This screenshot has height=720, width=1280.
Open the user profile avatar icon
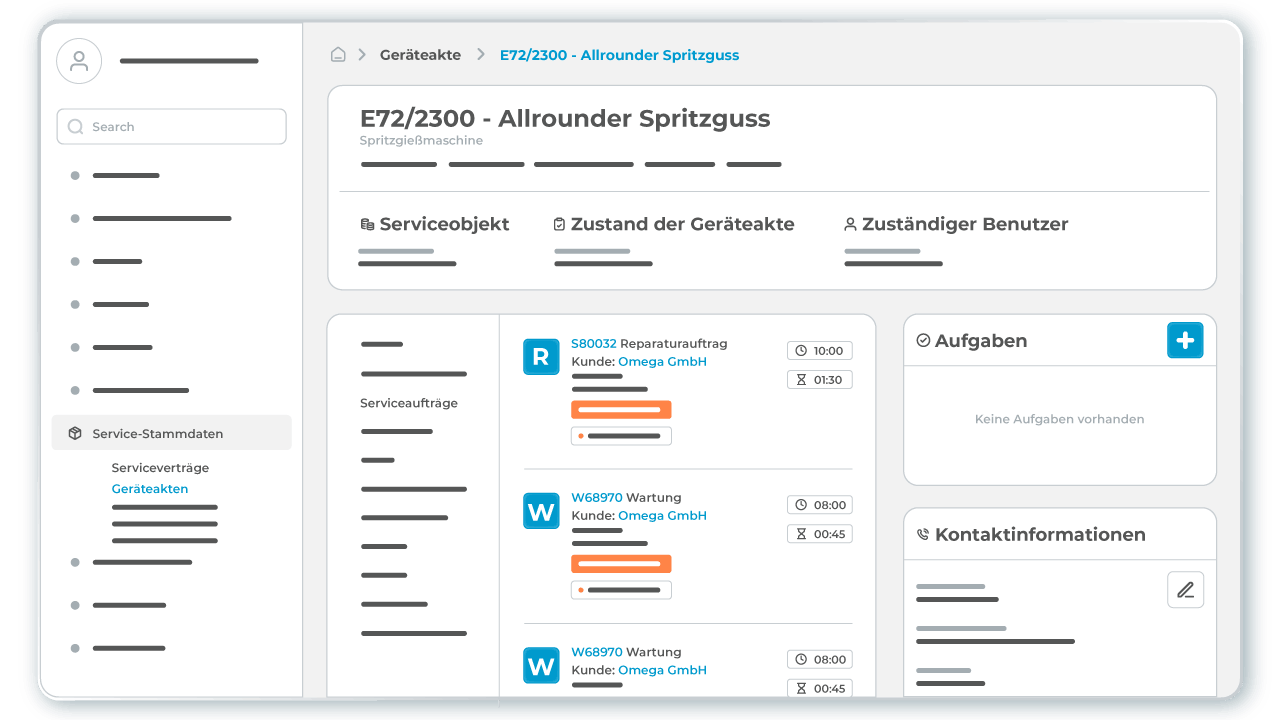click(x=78, y=60)
